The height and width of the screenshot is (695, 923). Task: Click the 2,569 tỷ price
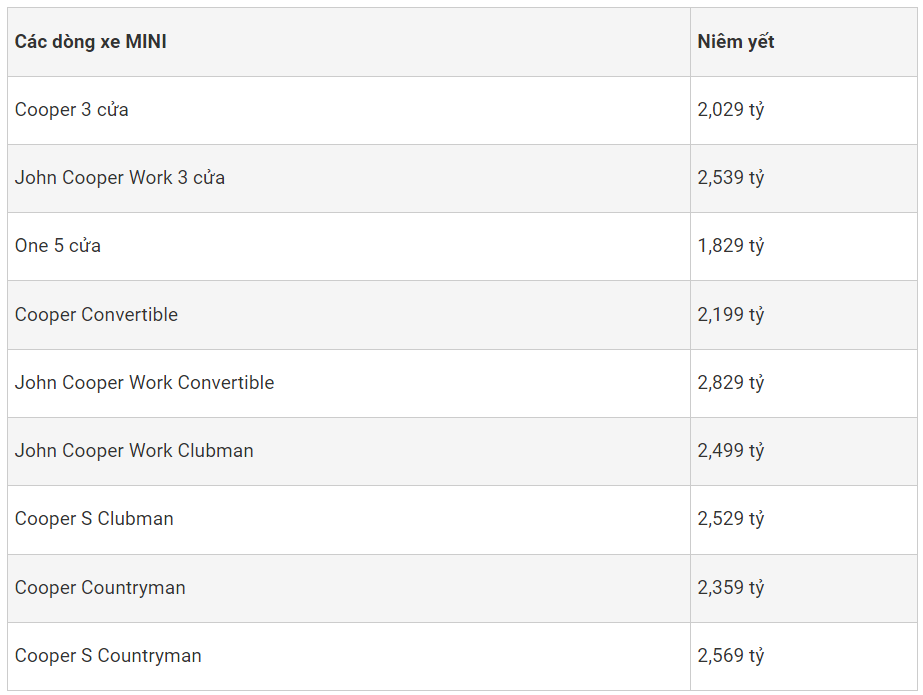click(x=731, y=656)
